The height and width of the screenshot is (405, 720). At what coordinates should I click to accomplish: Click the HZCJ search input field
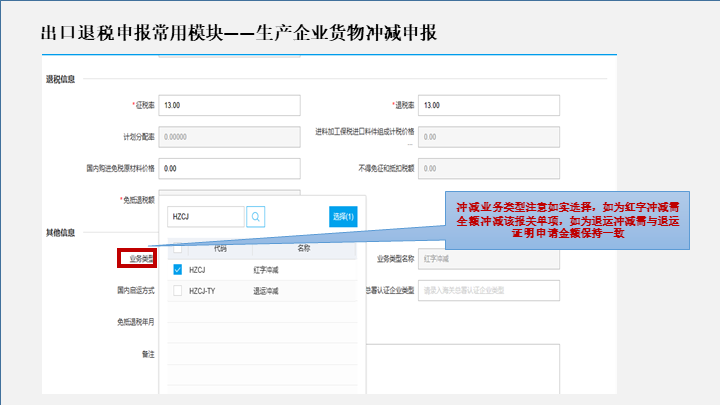(206, 217)
